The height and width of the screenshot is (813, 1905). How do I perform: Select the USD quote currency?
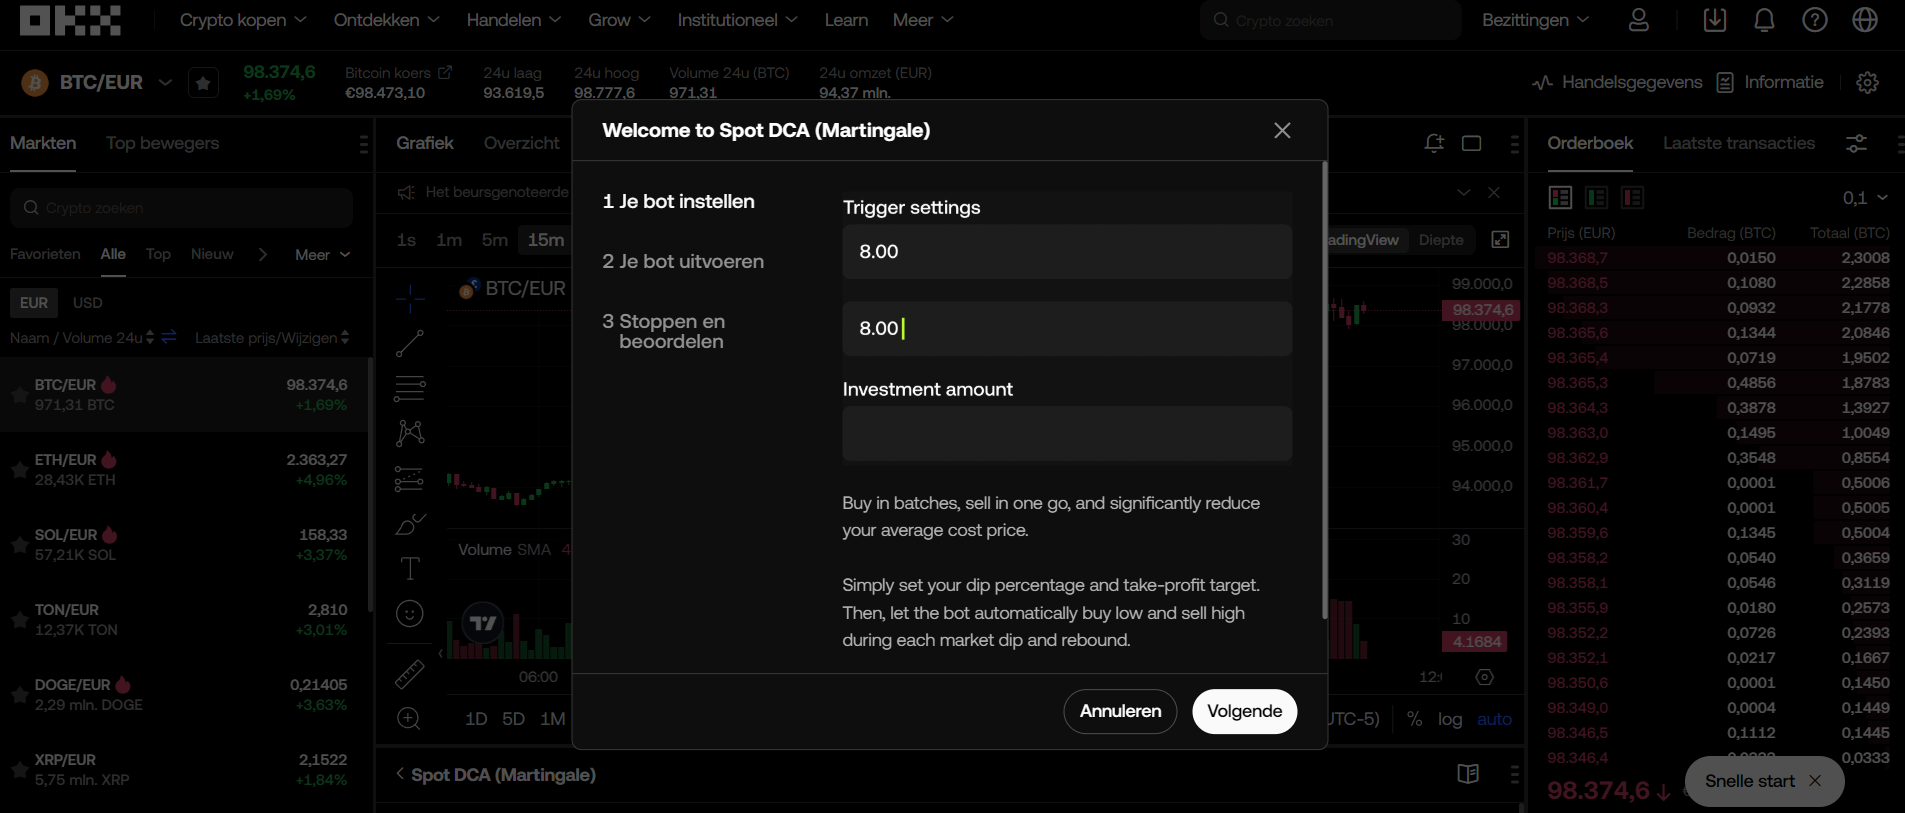[88, 302]
